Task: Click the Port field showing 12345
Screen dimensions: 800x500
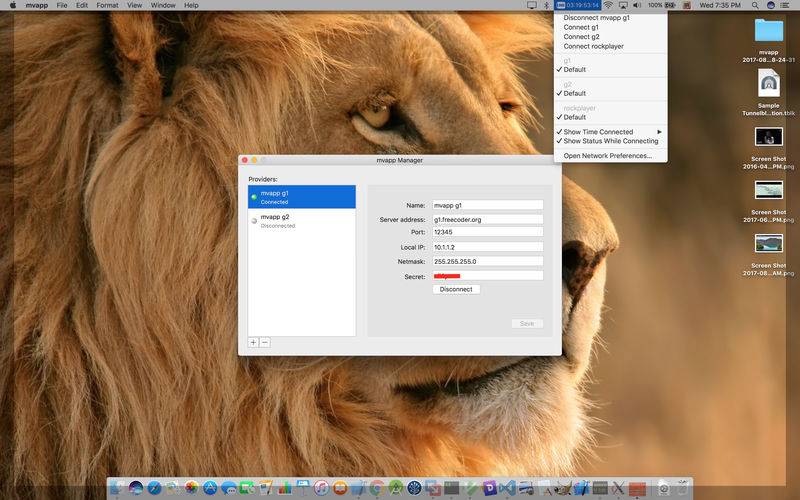Action: 488,232
